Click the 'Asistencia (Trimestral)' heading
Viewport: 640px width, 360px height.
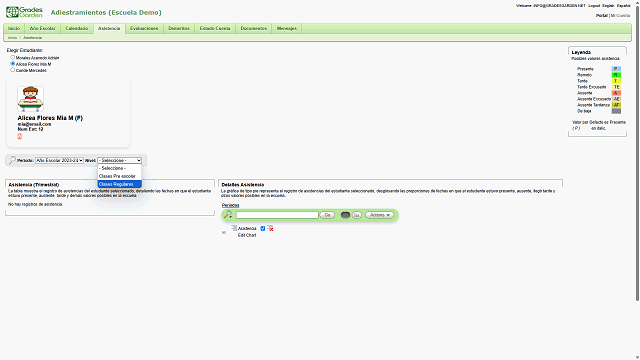click(x=33, y=184)
